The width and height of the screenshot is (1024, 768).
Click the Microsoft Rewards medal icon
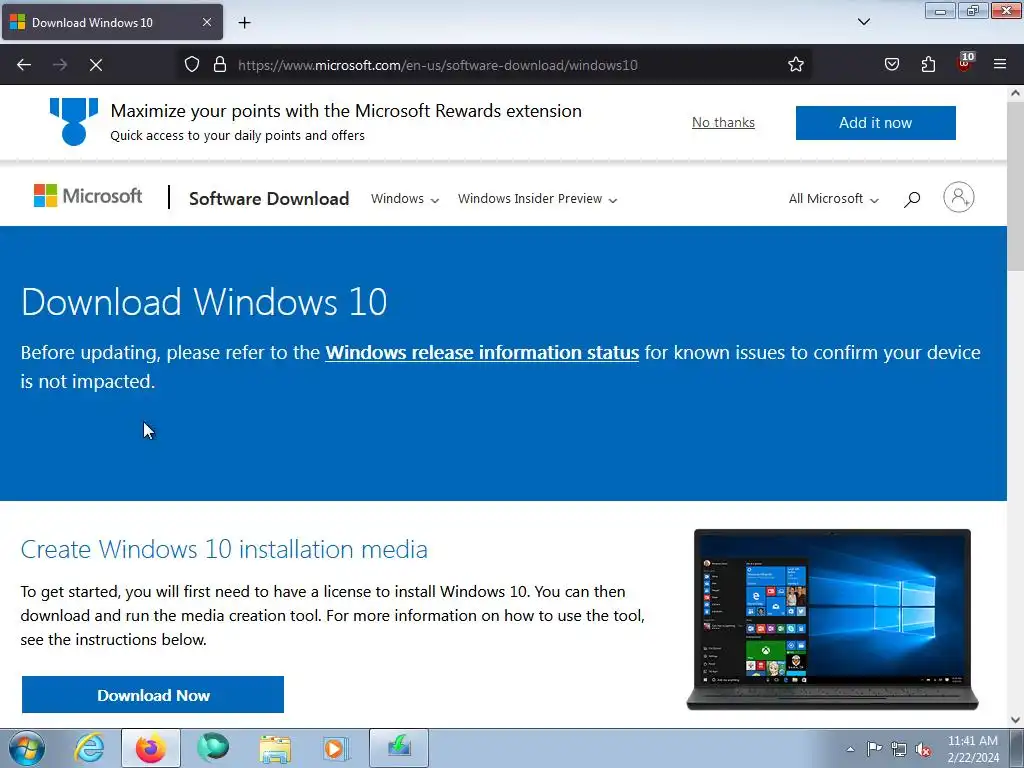74,121
